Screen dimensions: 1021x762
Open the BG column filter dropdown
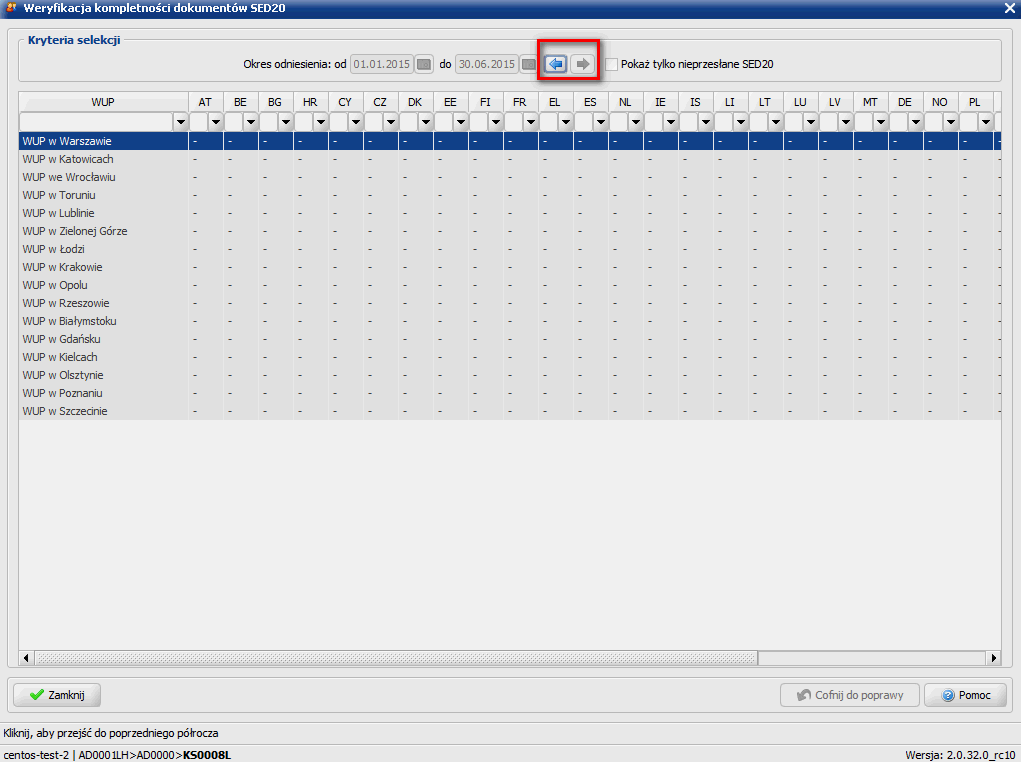click(286, 122)
